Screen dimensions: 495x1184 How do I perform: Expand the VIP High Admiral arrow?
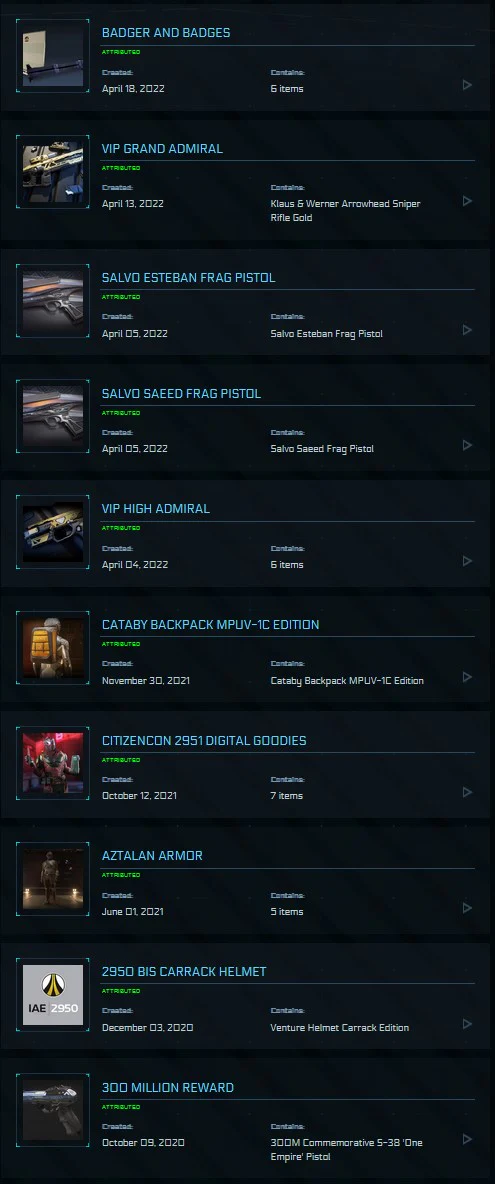point(467,561)
